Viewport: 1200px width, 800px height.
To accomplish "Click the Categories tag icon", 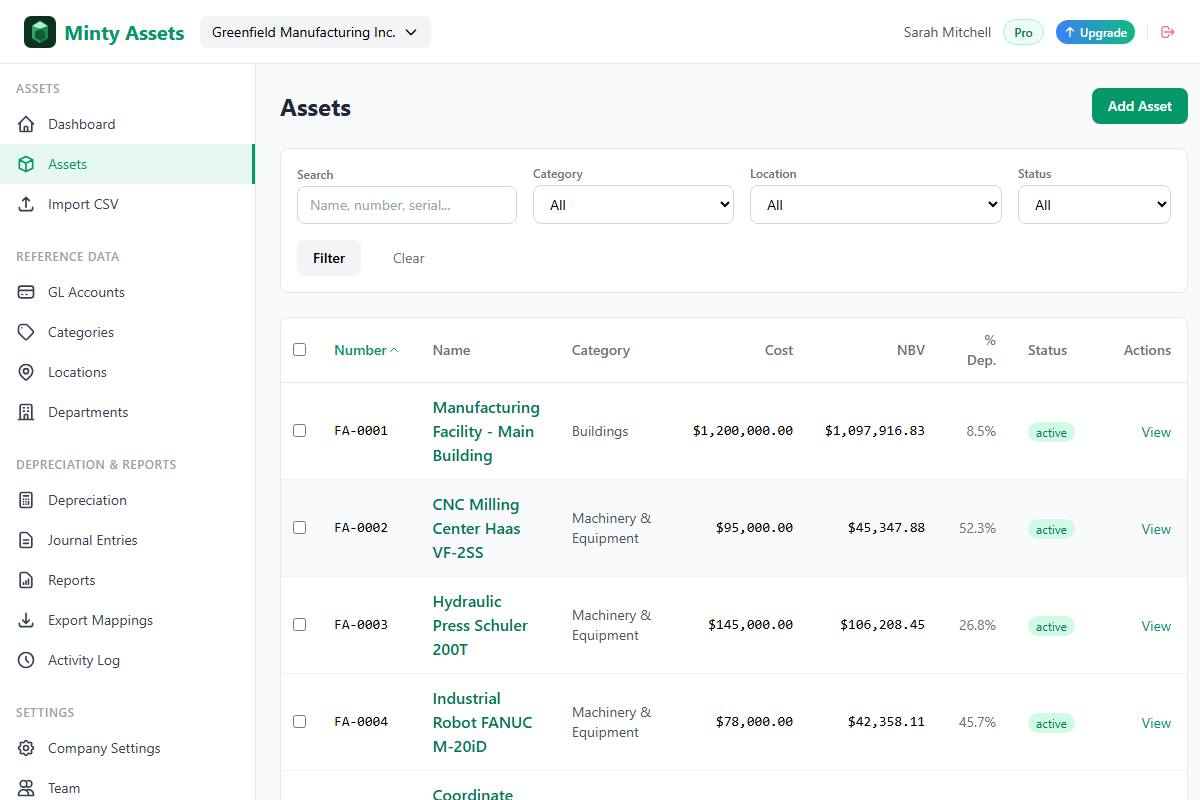I will point(27,332).
